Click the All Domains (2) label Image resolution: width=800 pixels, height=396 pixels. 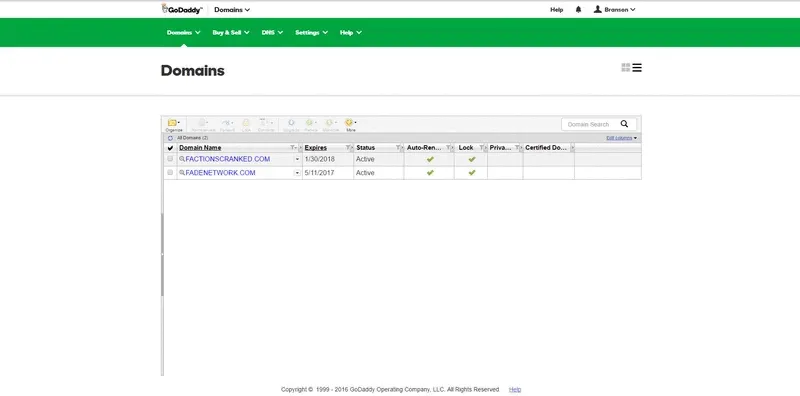coord(192,138)
